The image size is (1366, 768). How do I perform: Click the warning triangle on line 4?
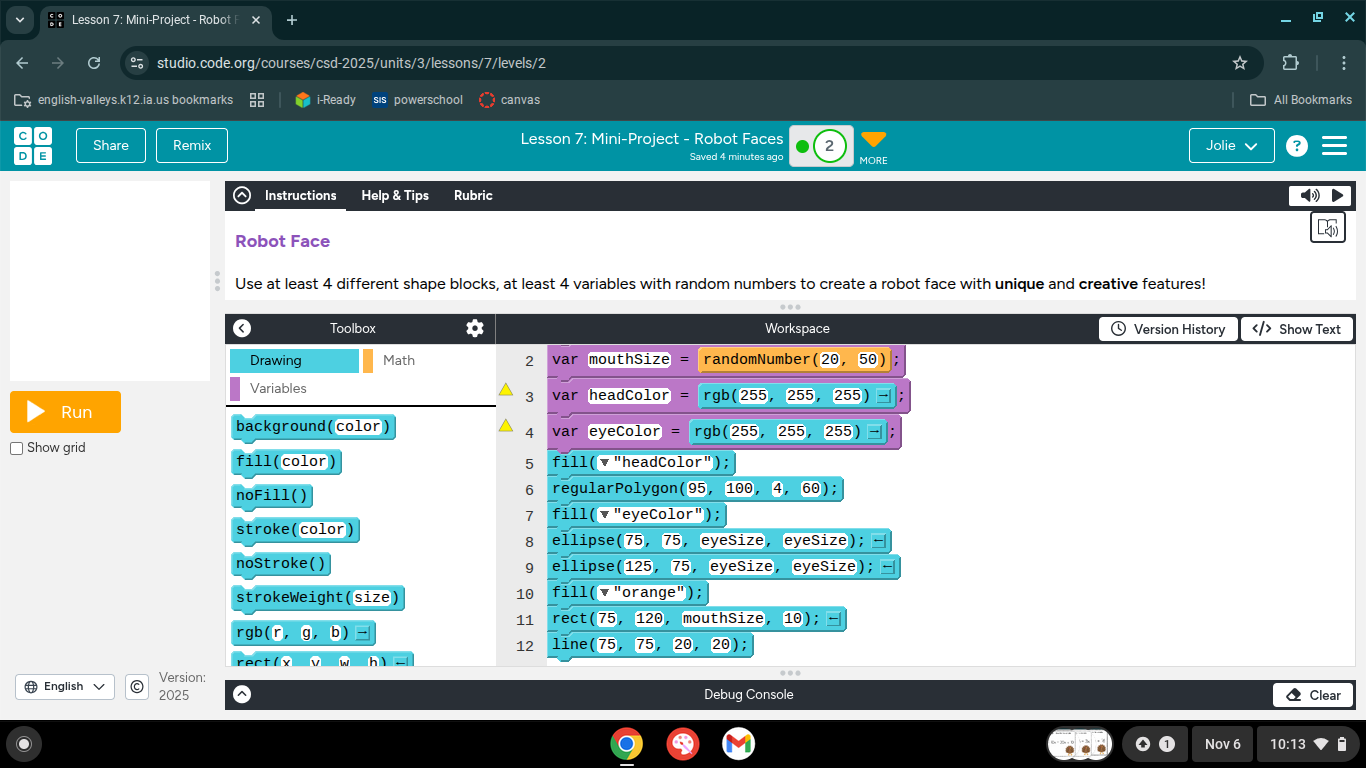(506, 426)
